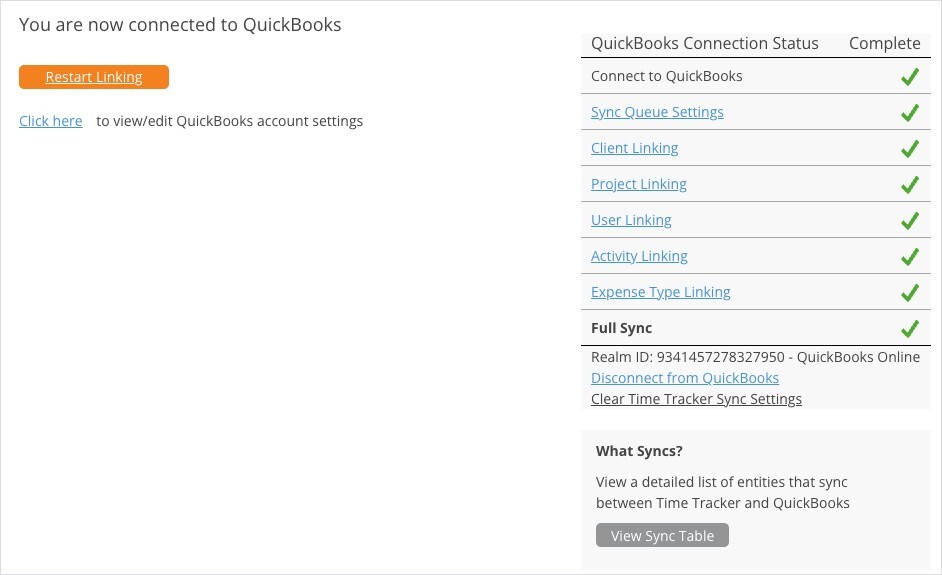This screenshot has height=575, width=942.
Task: Clear Time Tracker Sync Settings link
Action: (696, 399)
